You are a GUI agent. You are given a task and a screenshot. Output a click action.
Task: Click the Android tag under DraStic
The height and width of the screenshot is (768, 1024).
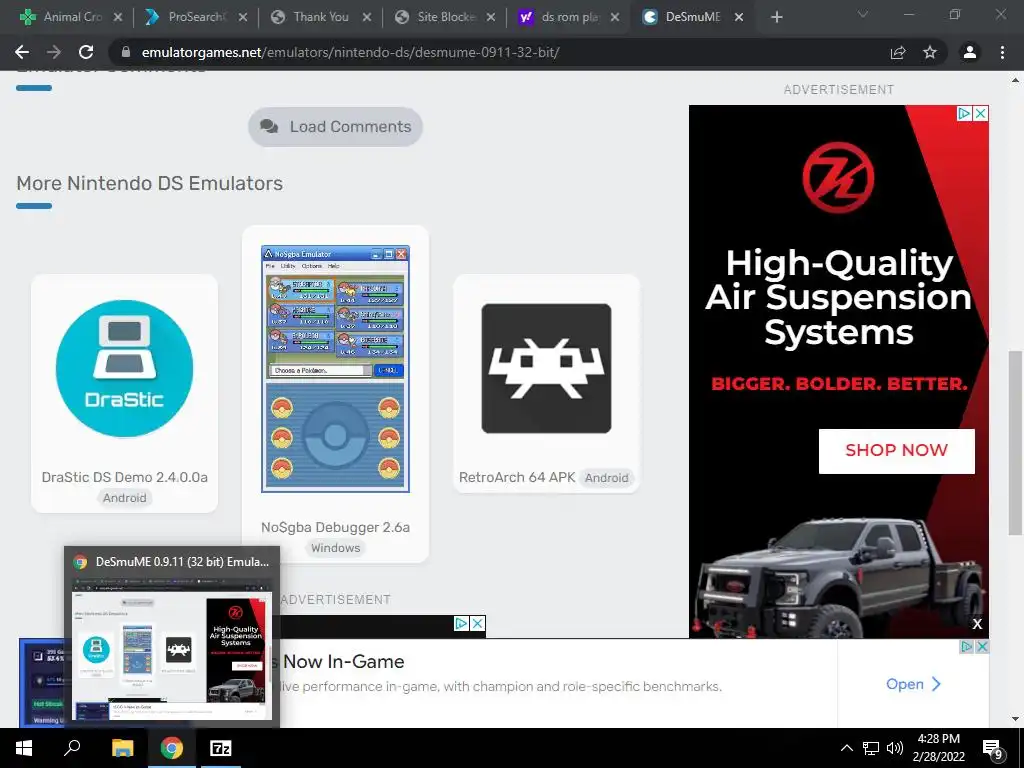(x=124, y=498)
